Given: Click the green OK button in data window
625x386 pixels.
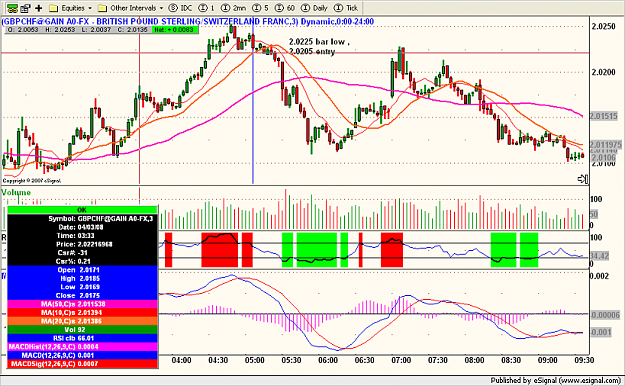Looking at the screenshot, I should coord(82,210).
